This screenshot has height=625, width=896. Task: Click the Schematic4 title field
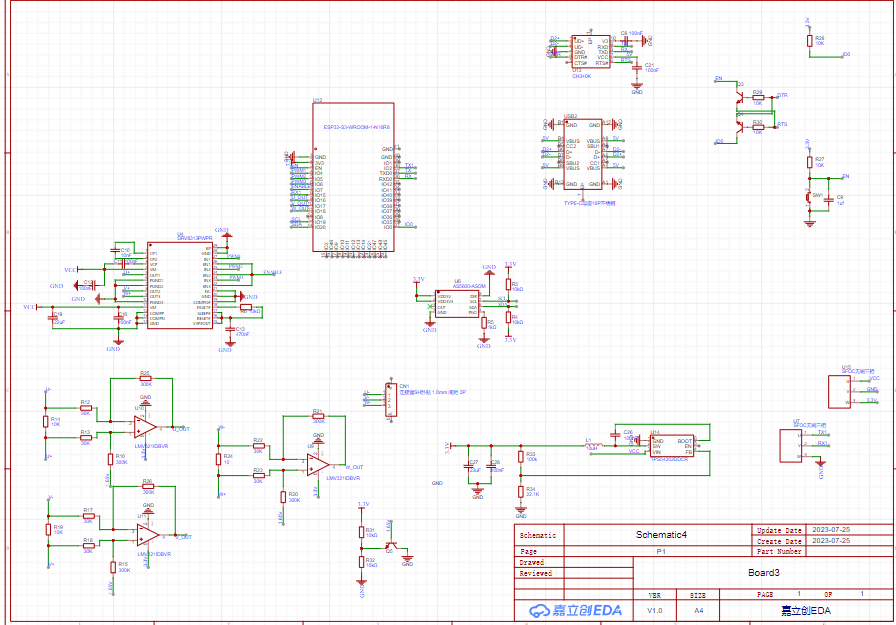point(662,535)
